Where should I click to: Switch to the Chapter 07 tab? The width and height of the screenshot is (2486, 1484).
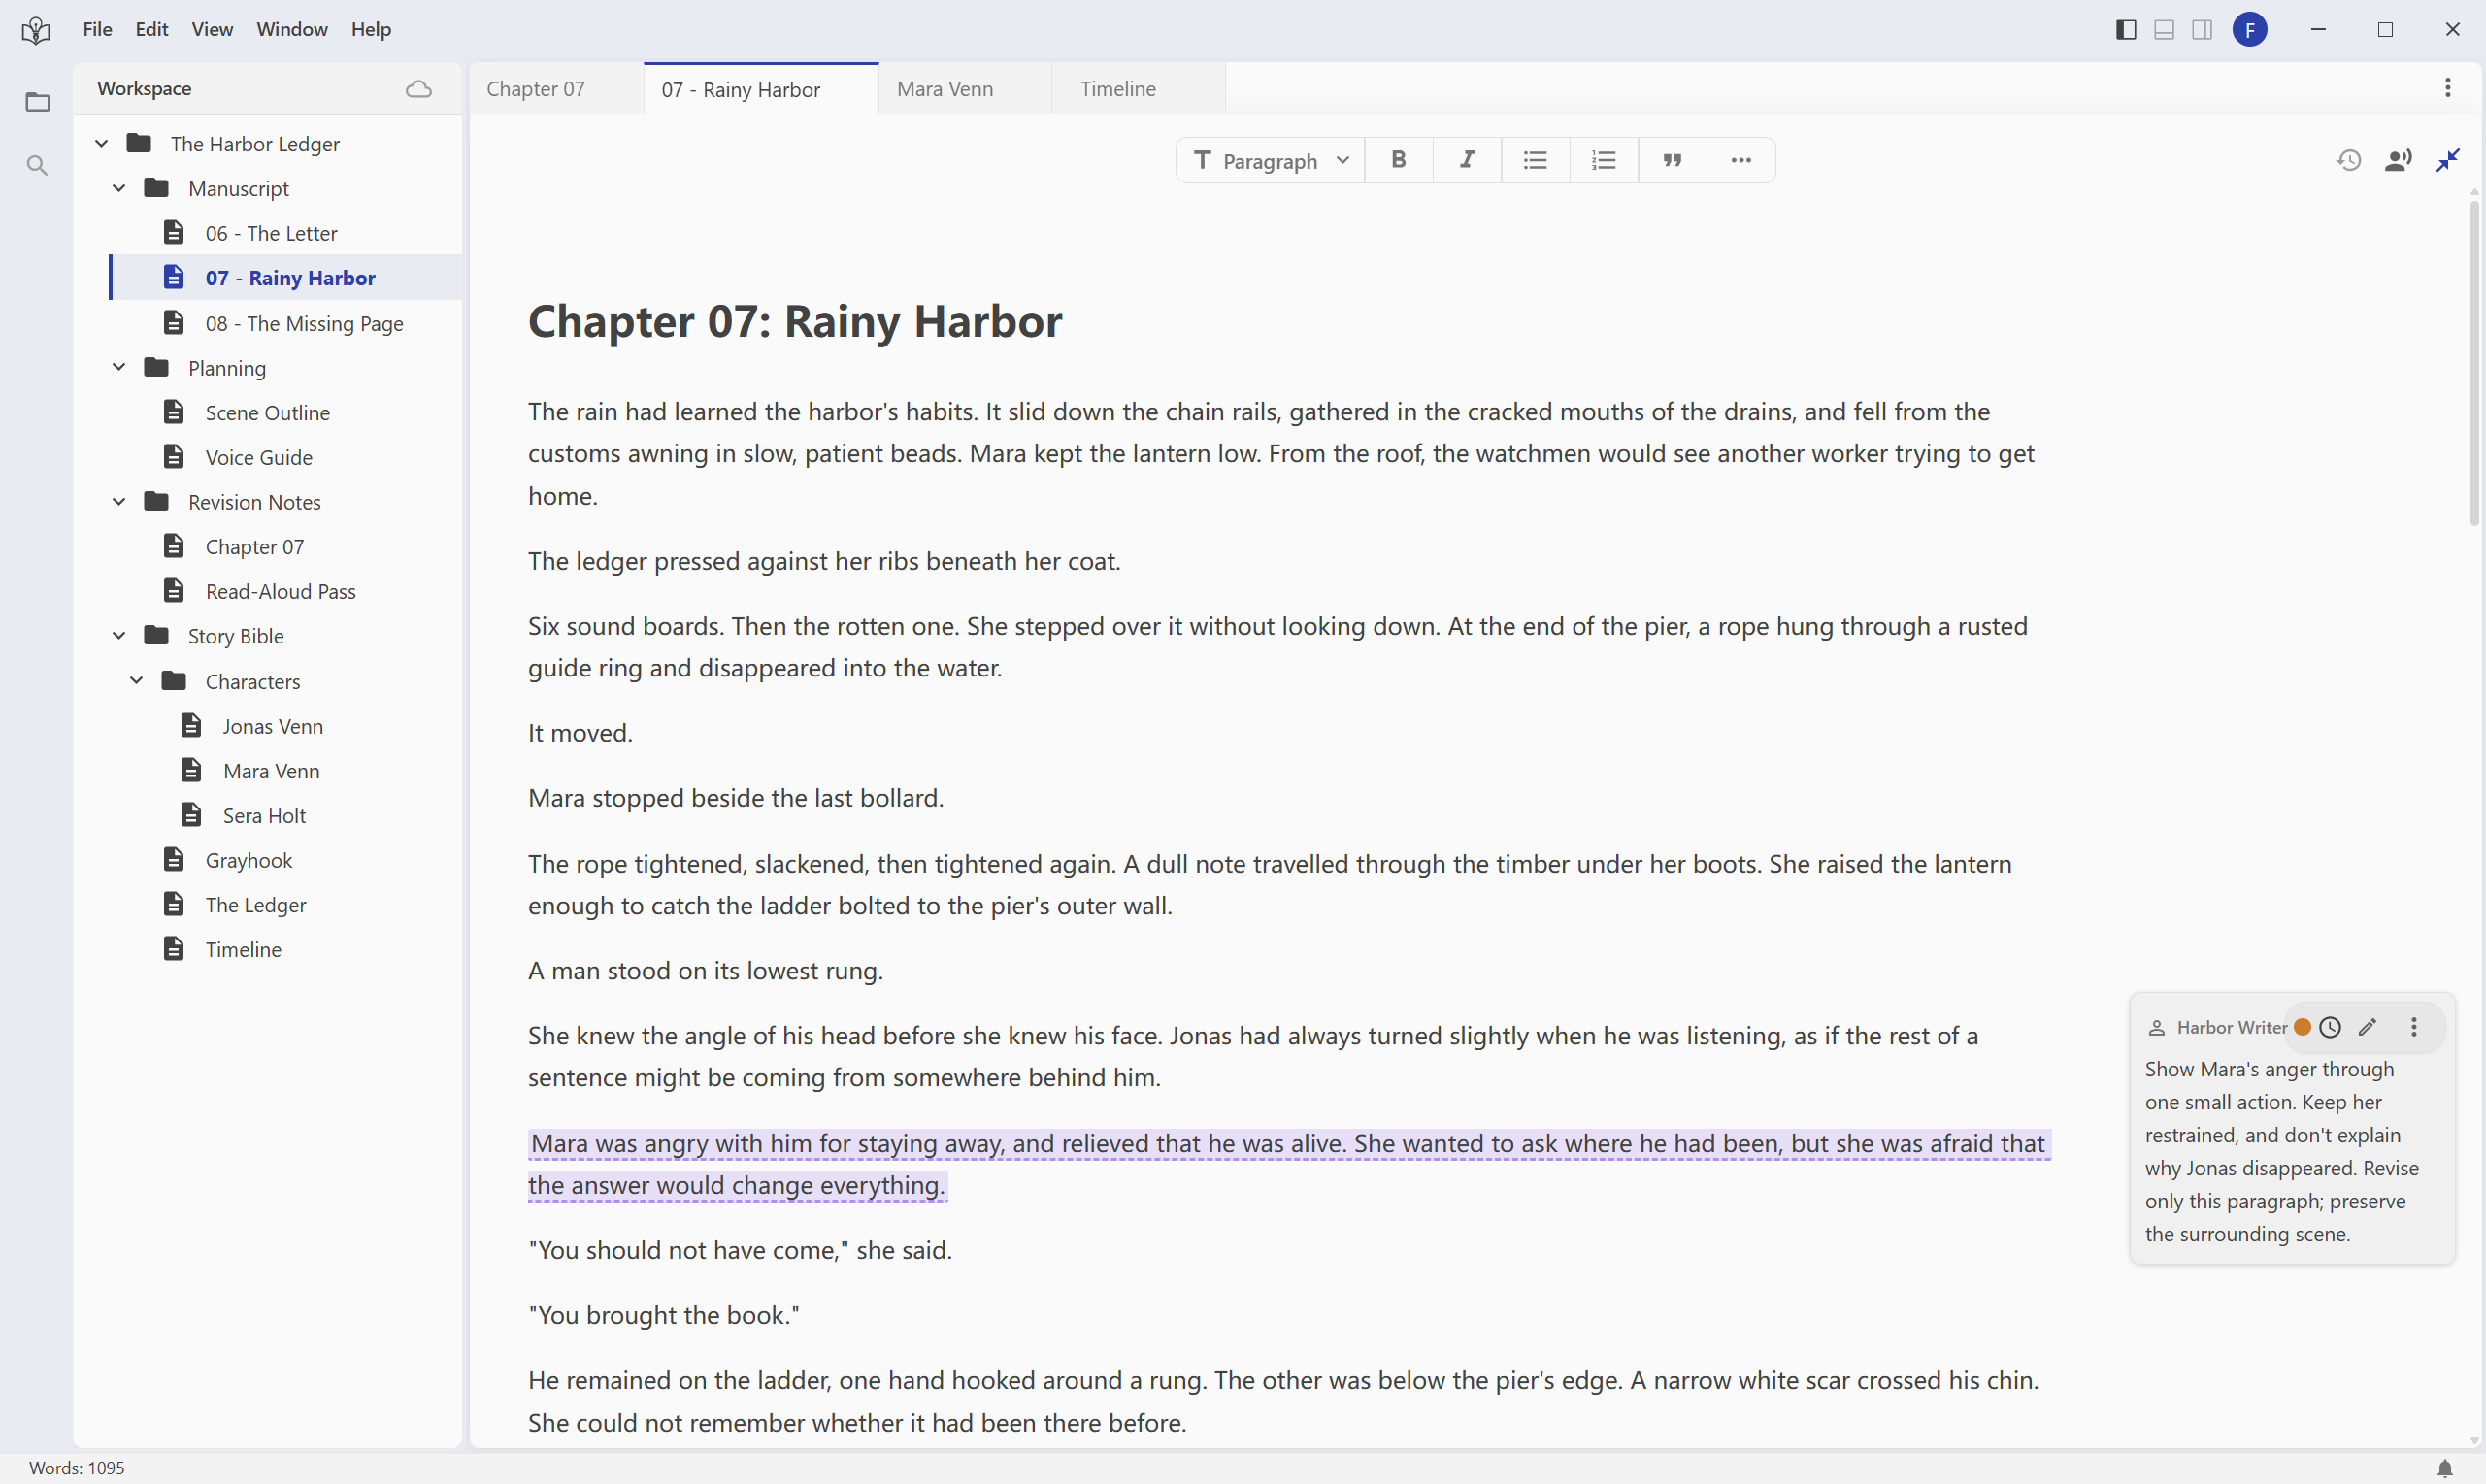coord(556,88)
